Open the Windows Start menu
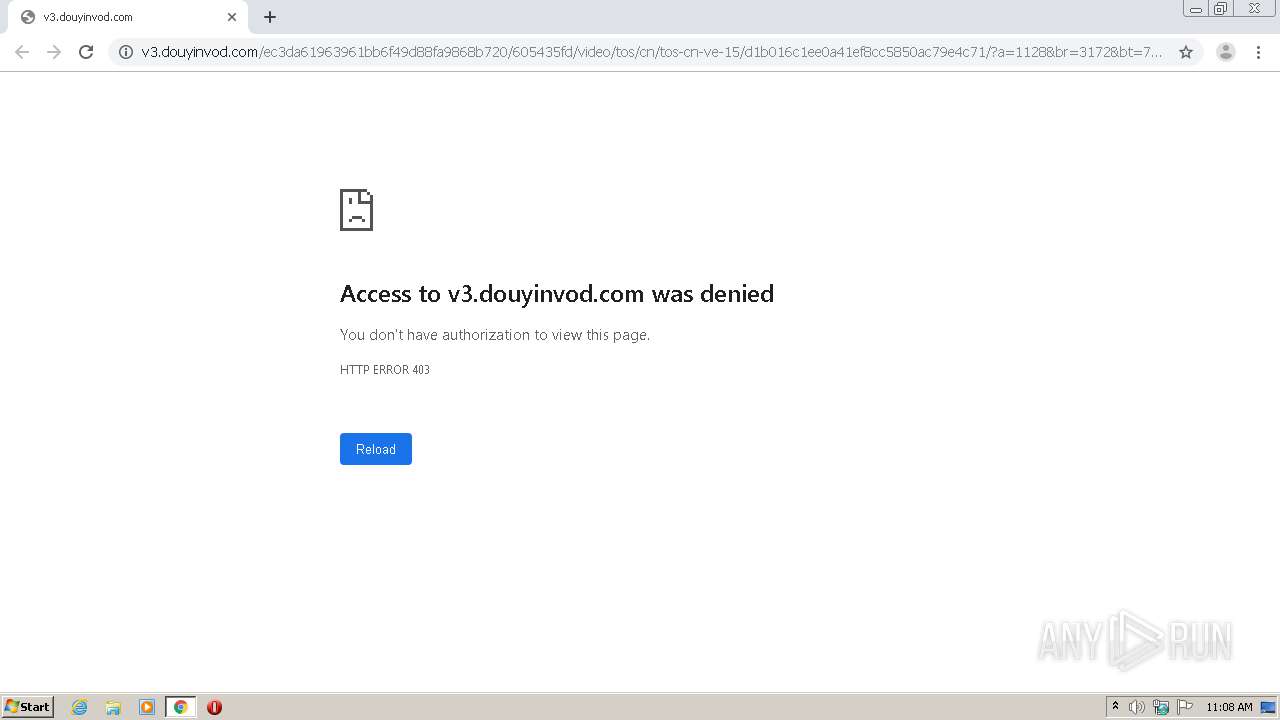1280x720 pixels. pyautogui.click(x=28, y=707)
